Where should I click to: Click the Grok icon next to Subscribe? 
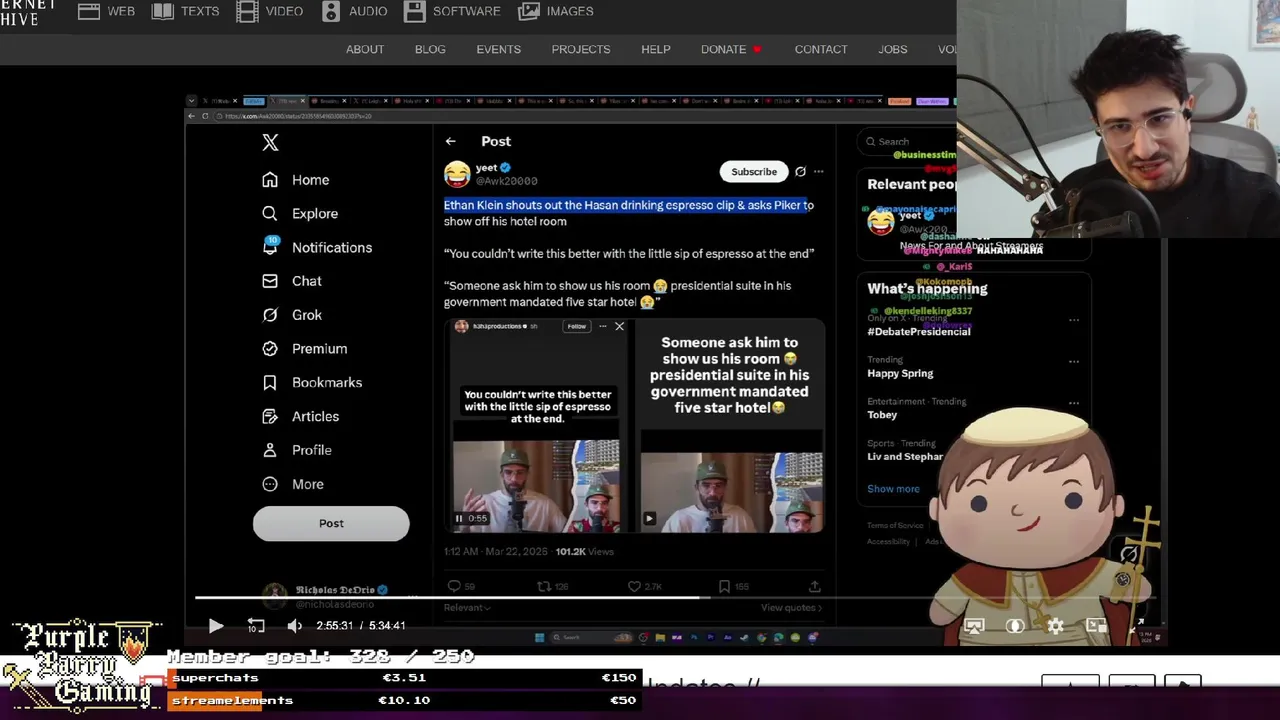(800, 172)
